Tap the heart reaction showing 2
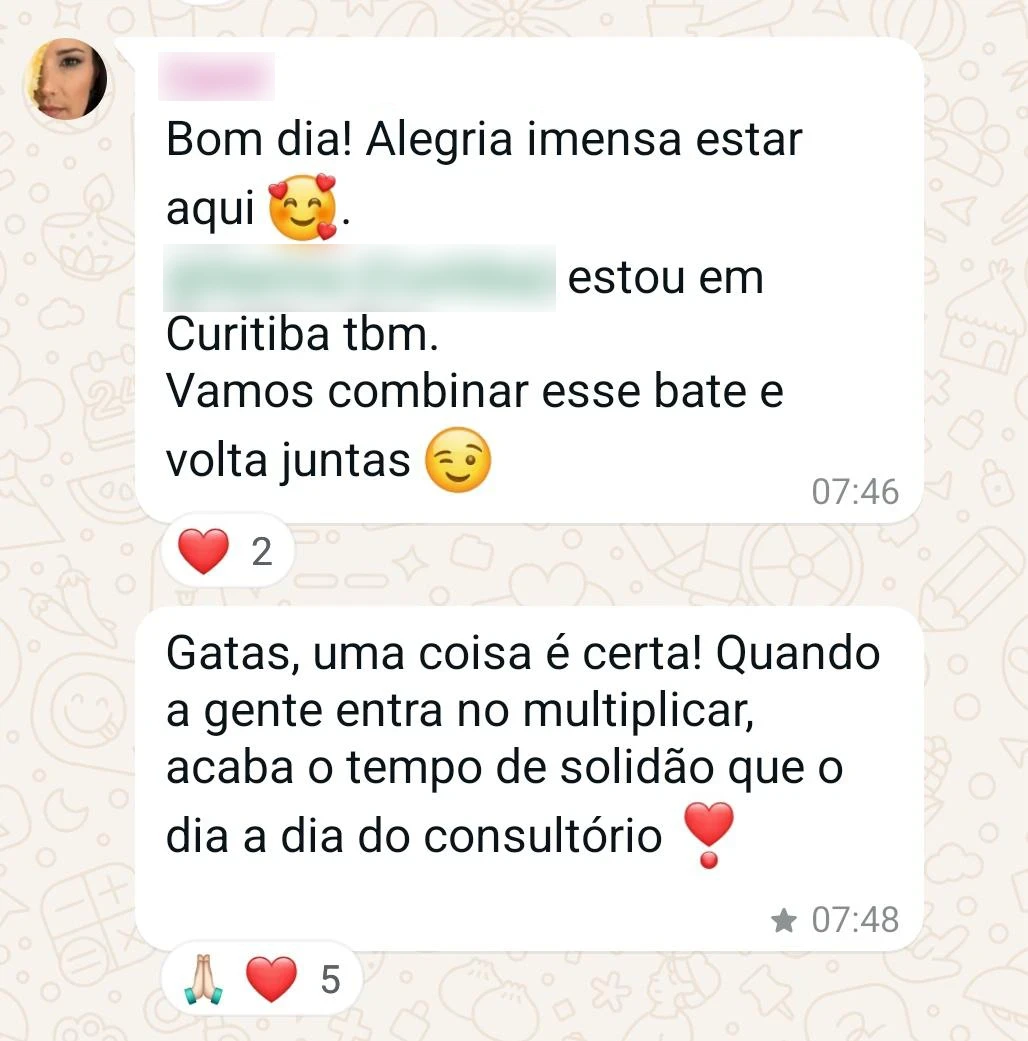Image resolution: width=1028 pixels, height=1041 pixels. [x=204, y=551]
